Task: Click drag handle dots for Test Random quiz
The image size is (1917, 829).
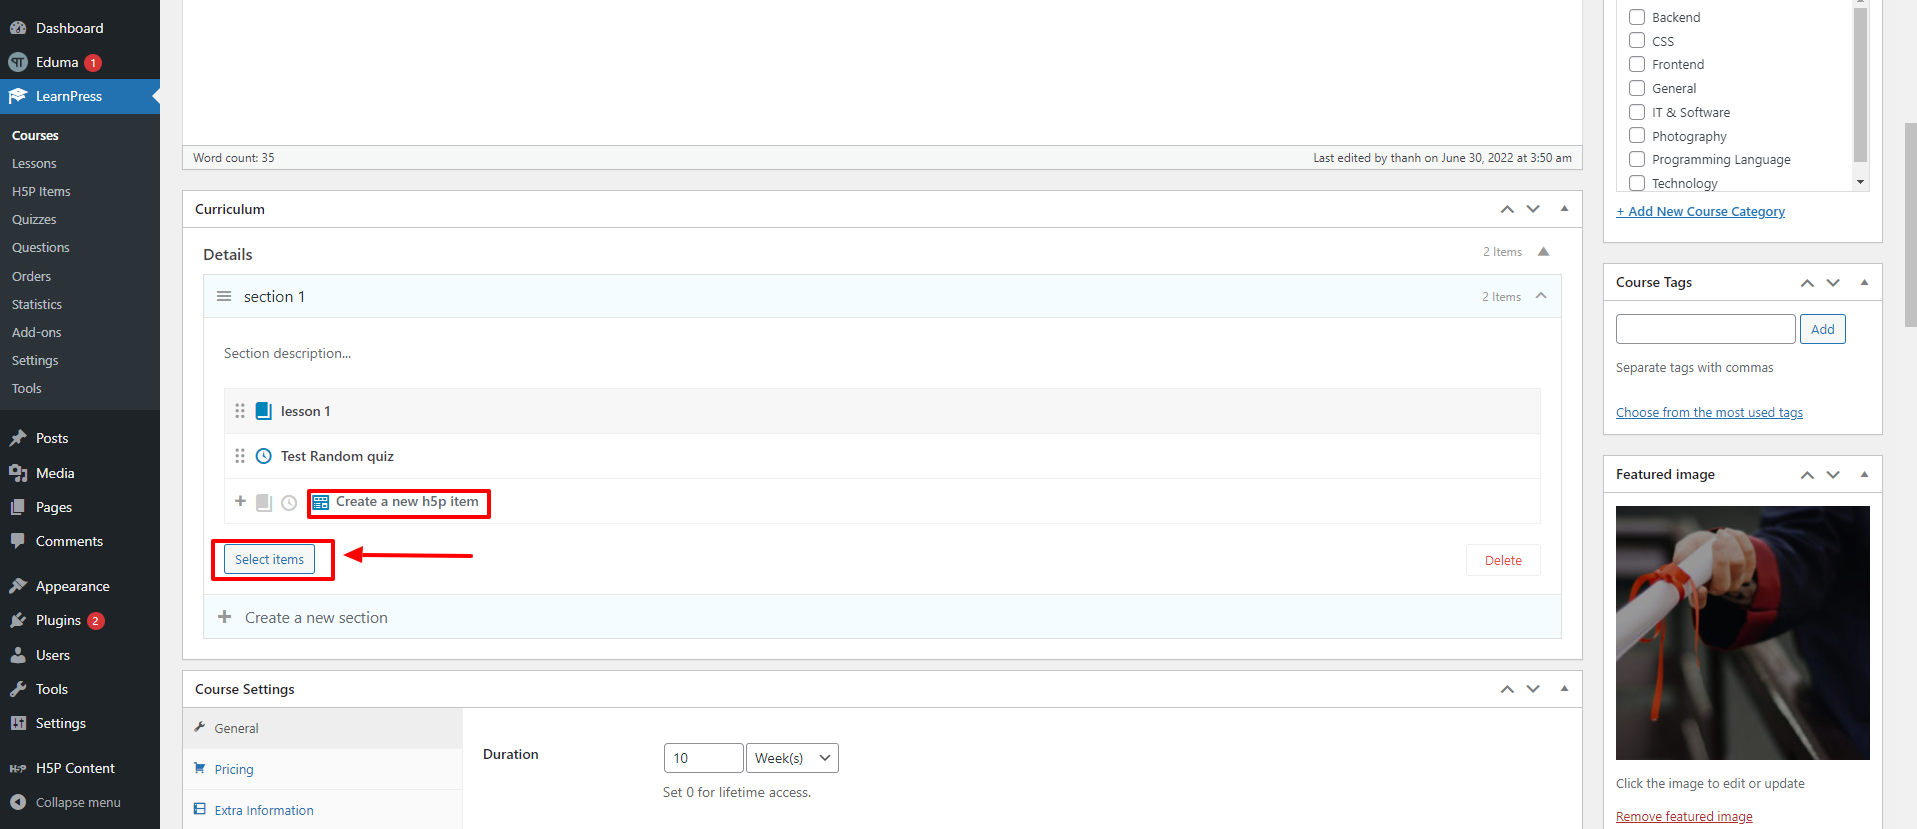Action: click(x=240, y=456)
